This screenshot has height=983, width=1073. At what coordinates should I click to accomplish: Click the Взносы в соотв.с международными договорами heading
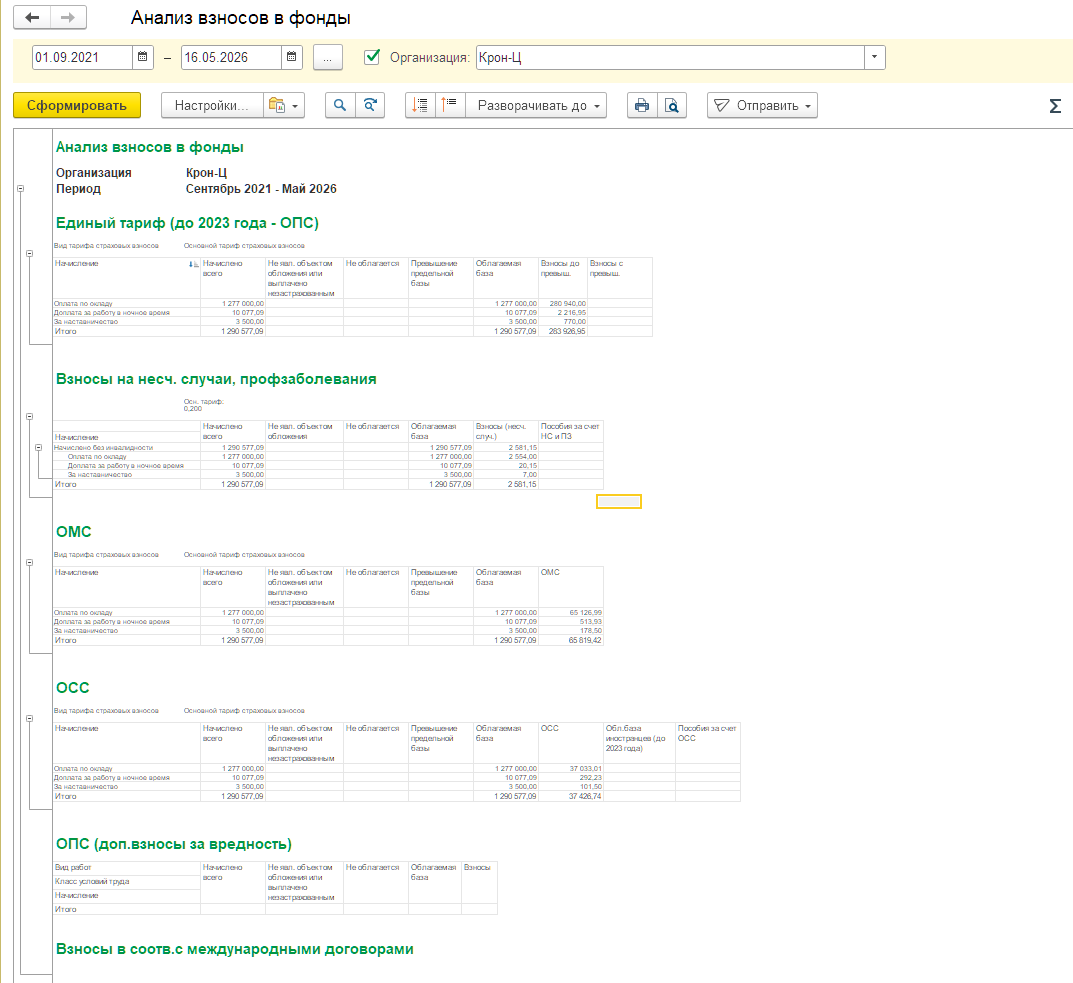[235, 949]
